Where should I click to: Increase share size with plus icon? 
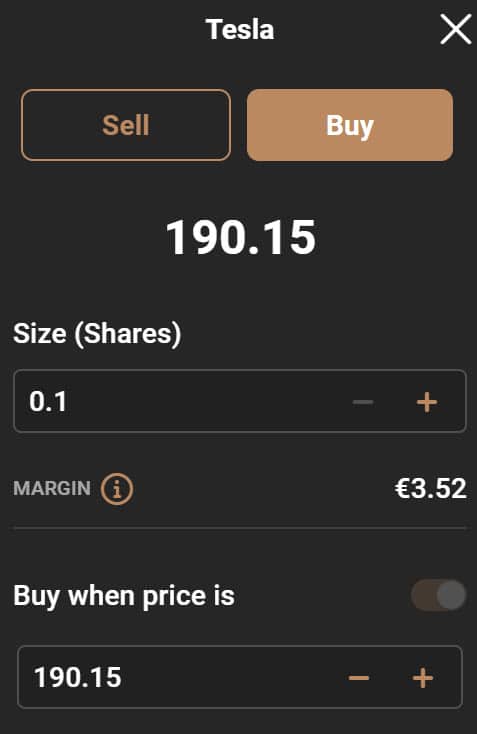[x=427, y=402]
